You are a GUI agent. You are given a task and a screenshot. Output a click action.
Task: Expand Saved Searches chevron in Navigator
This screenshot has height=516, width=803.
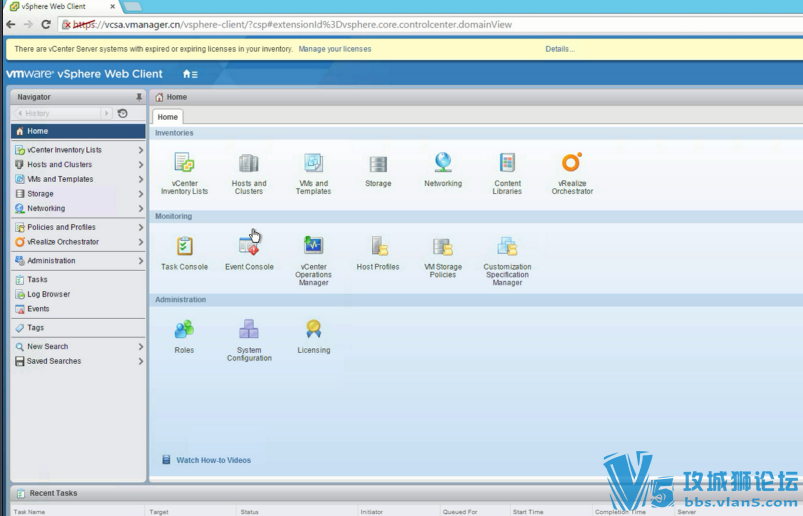[x=140, y=361]
